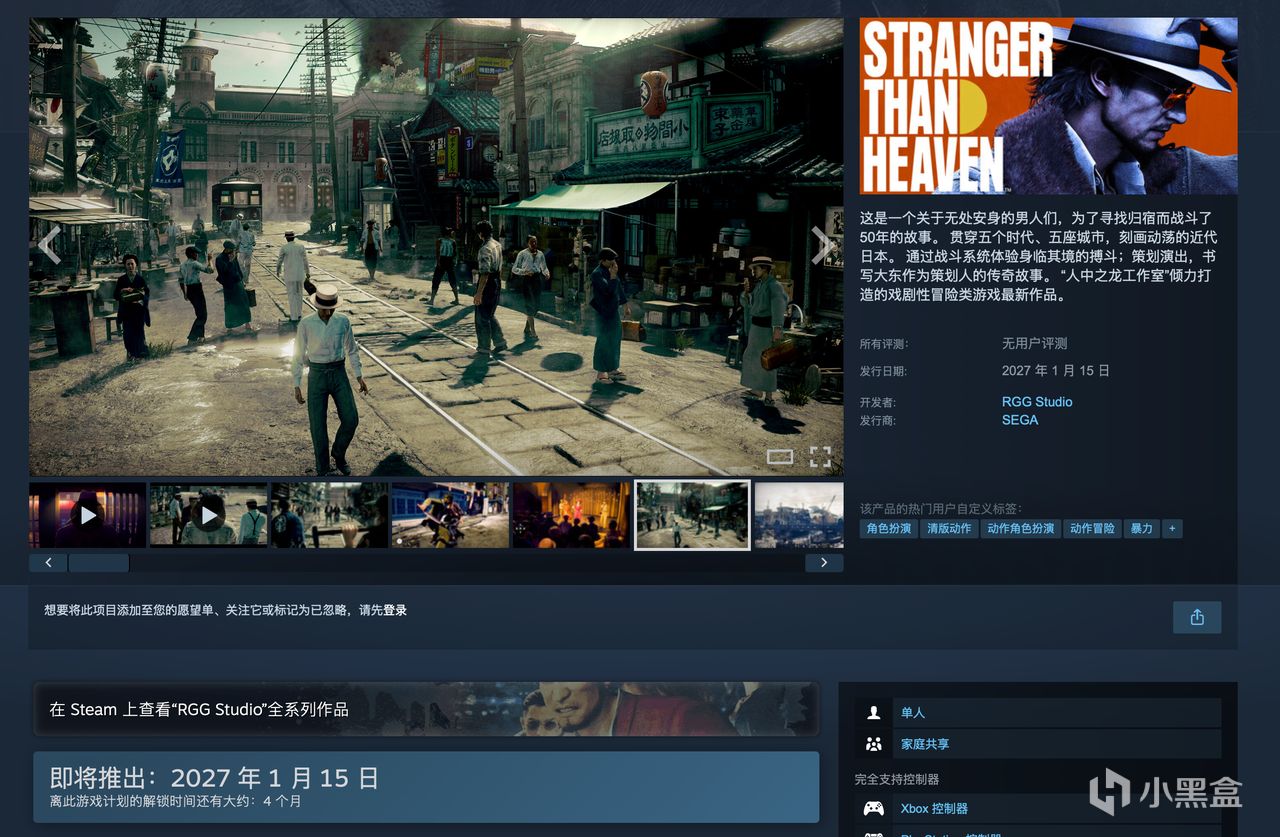
Task: Click the large main street screenshot
Action: 436,247
